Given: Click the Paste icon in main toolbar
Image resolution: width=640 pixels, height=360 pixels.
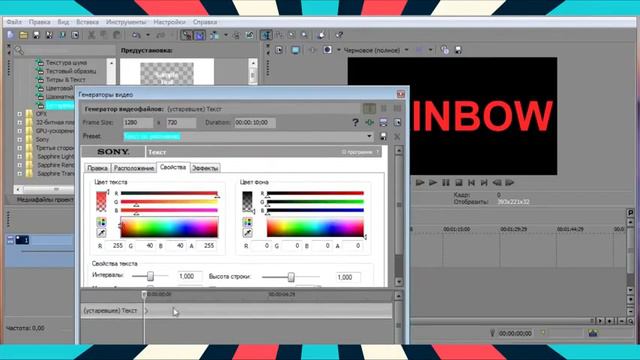Looking at the screenshot, I should point(117,35).
